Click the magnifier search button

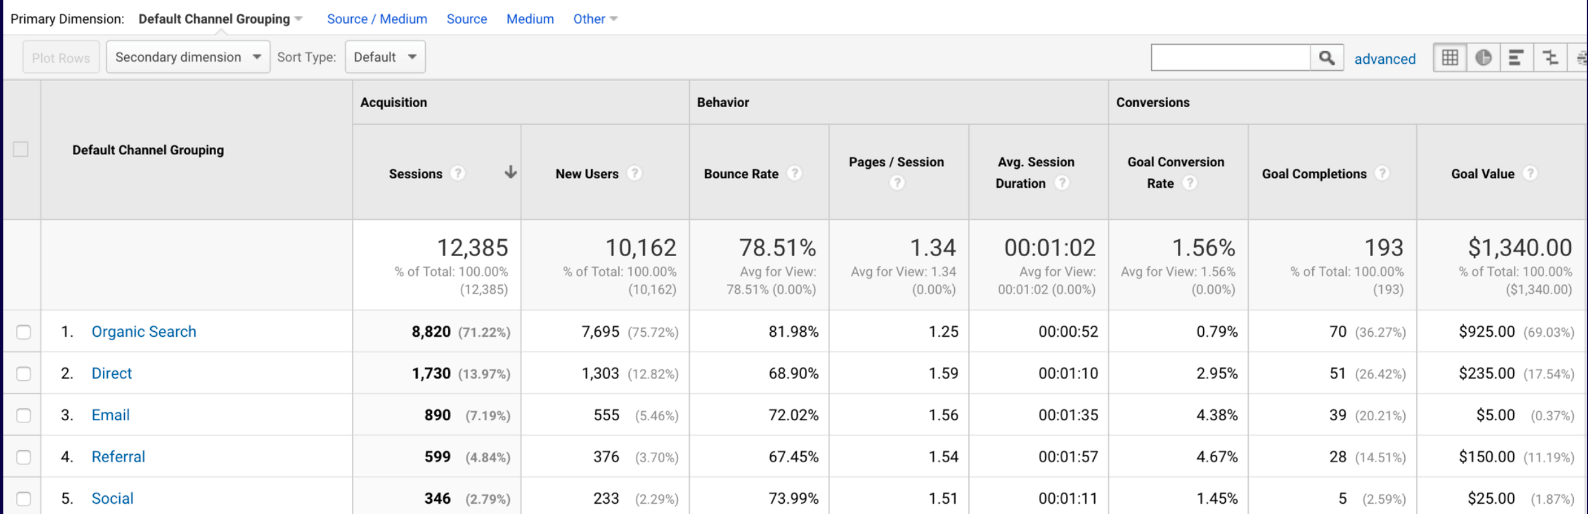(1326, 58)
